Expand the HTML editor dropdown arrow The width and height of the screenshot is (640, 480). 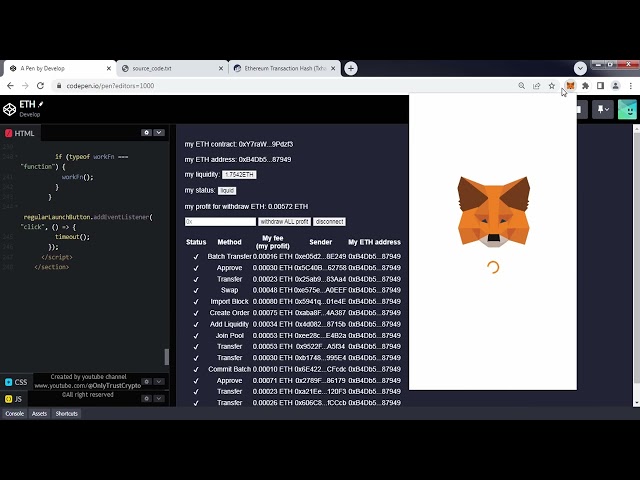click(x=159, y=133)
